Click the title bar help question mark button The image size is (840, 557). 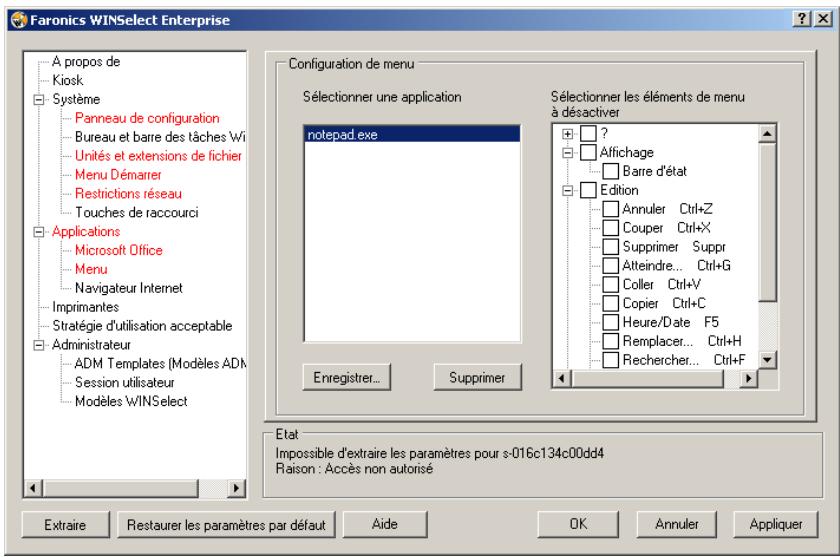click(x=801, y=19)
